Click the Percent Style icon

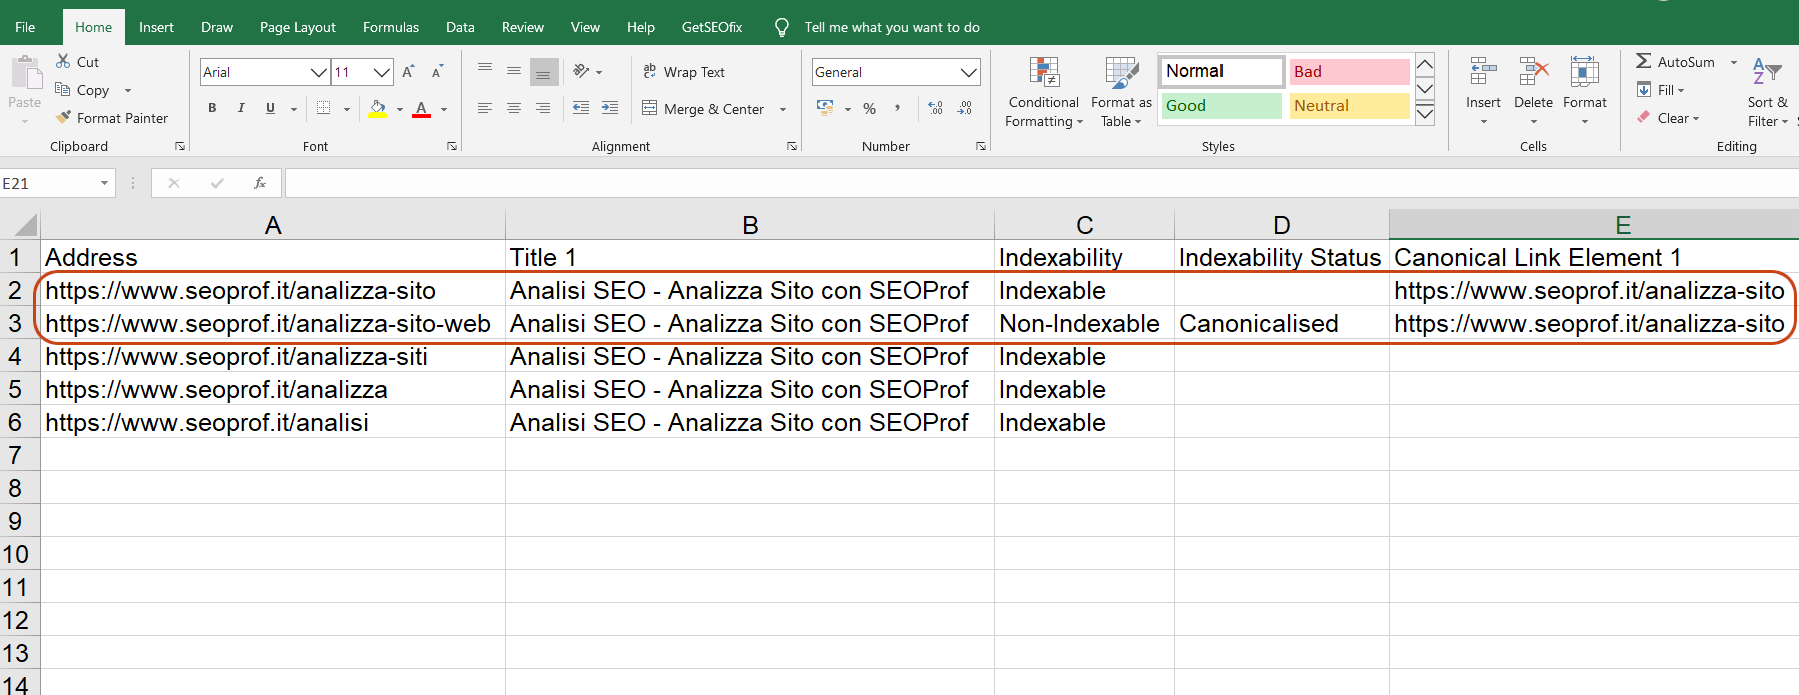pyautogui.click(x=869, y=108)
